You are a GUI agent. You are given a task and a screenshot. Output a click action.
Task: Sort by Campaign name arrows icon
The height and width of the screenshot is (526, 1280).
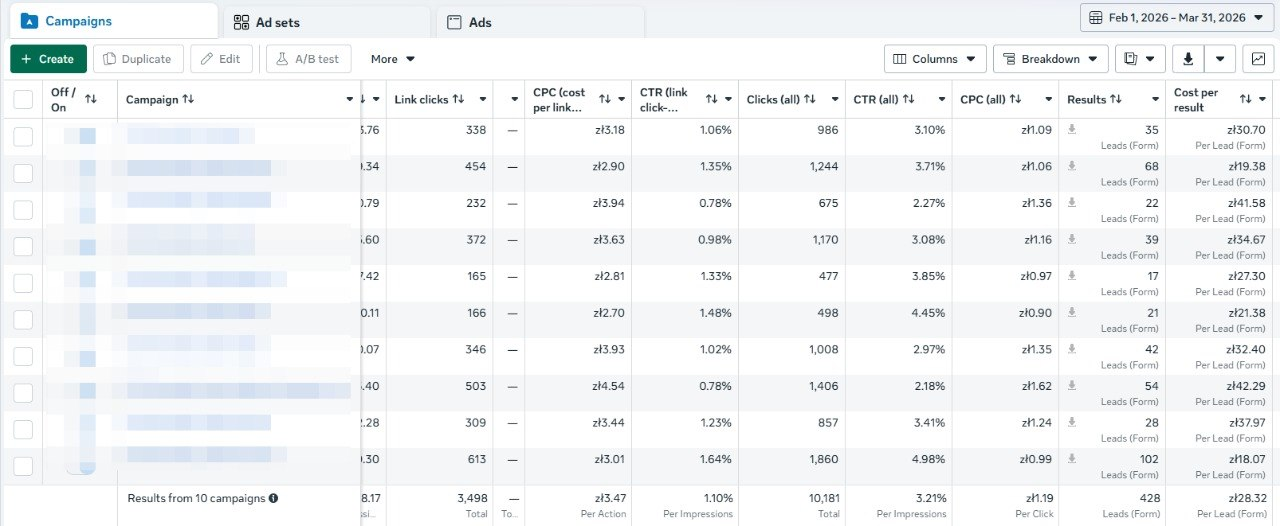(x=188, y=99)
